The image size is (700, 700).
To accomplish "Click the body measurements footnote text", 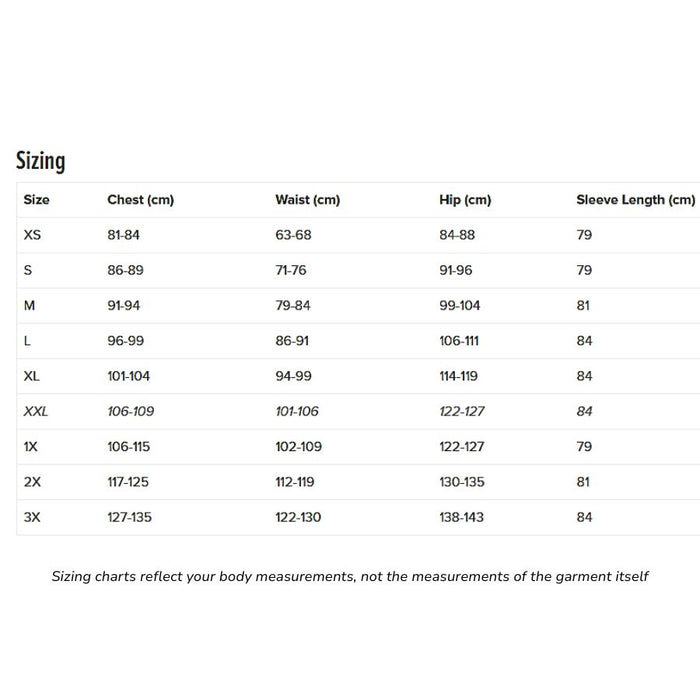I will (x=350, y=576).
